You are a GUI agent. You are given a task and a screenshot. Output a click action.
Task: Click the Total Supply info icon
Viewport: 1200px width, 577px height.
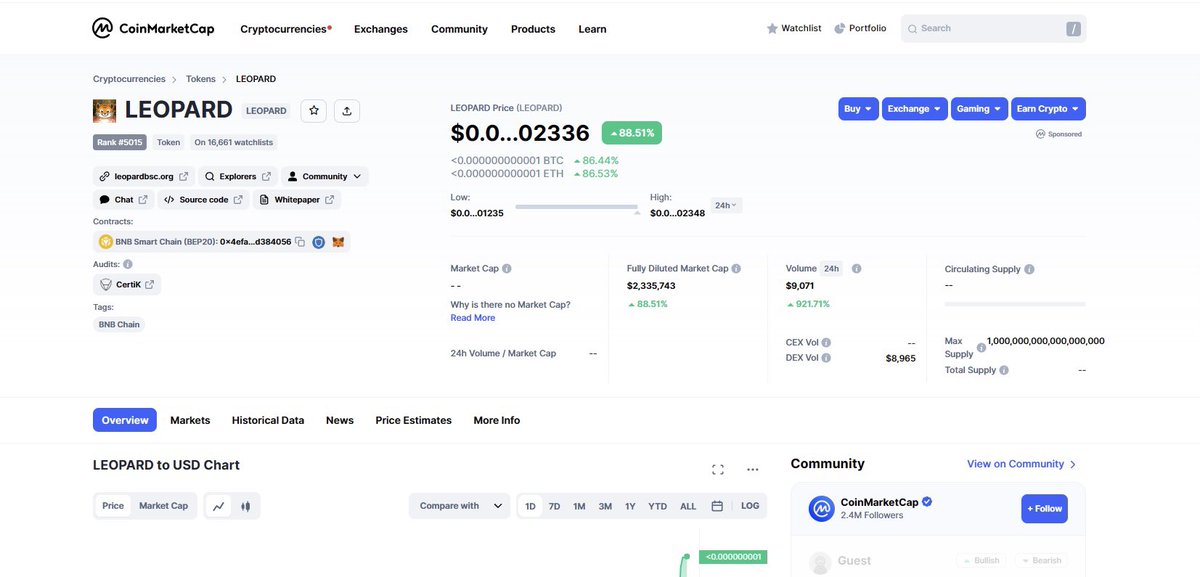pos(1004,370)
